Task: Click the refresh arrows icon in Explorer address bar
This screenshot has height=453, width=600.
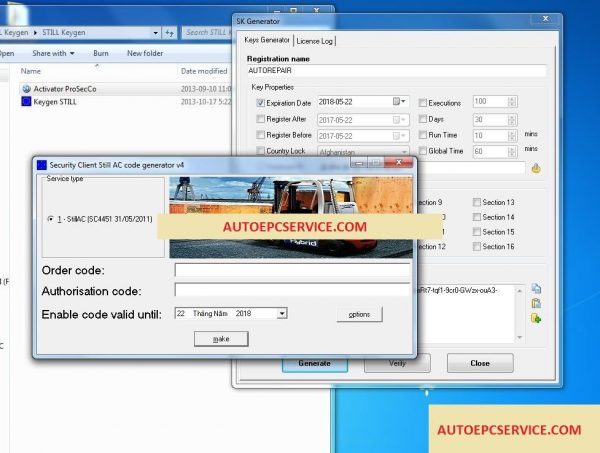Action: point(170,33)
